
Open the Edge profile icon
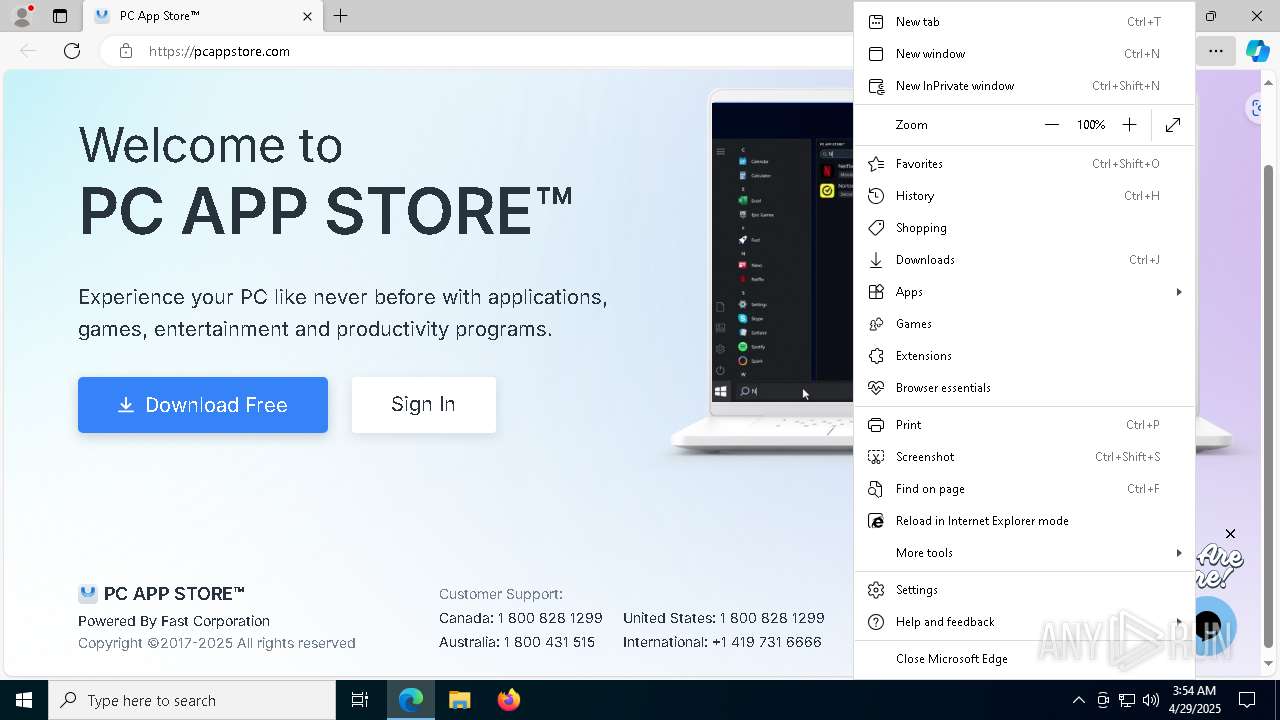pos(22,16)
